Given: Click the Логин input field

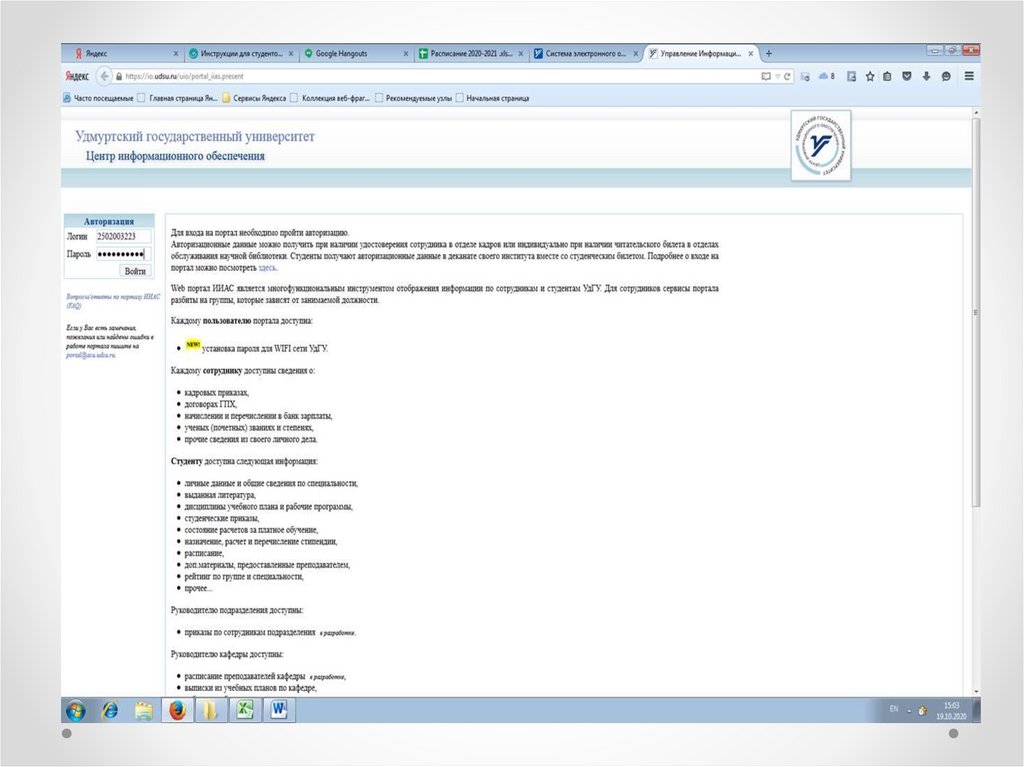Looking at the screenshot, I should [123, 237].
